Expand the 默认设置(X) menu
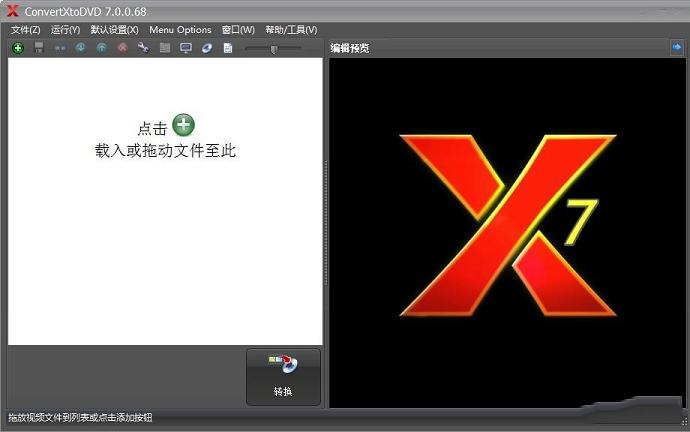 pyautogui.click(x=114, y=30)
